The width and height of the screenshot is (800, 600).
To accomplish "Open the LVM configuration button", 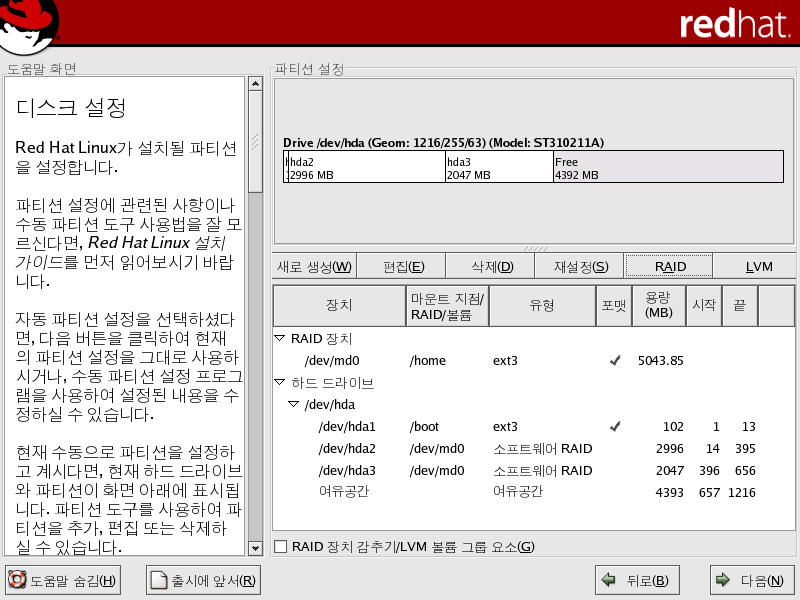I will (x=758, y=266).
